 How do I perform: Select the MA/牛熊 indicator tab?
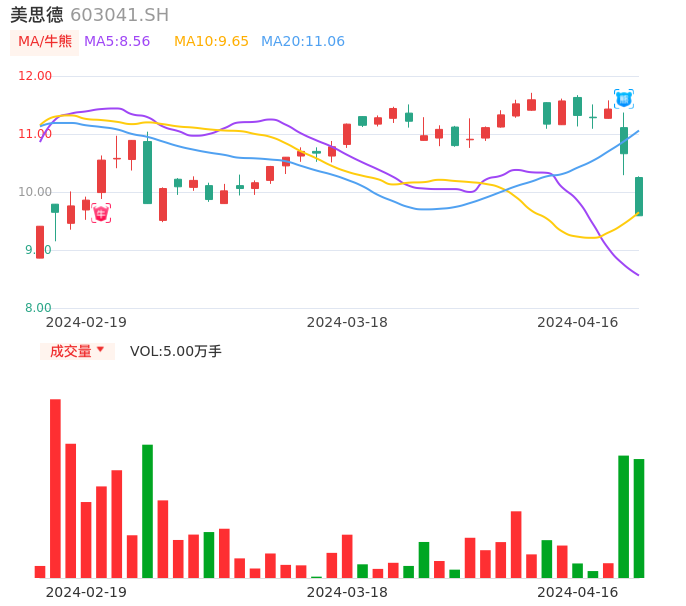point(45,42)
